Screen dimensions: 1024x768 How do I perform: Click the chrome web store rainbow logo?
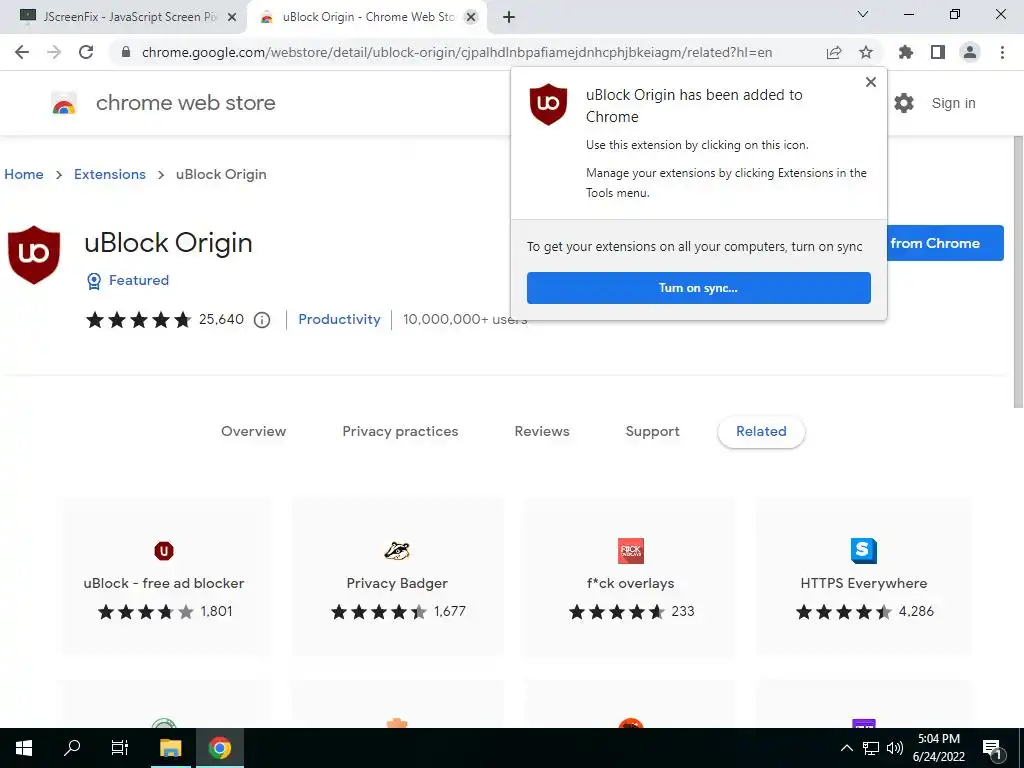[64, 103]
